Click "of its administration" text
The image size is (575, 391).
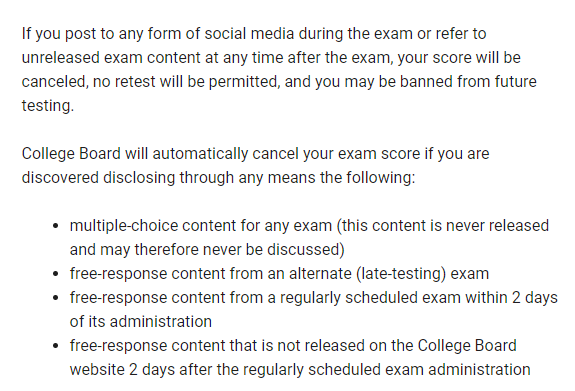[141, 322]
